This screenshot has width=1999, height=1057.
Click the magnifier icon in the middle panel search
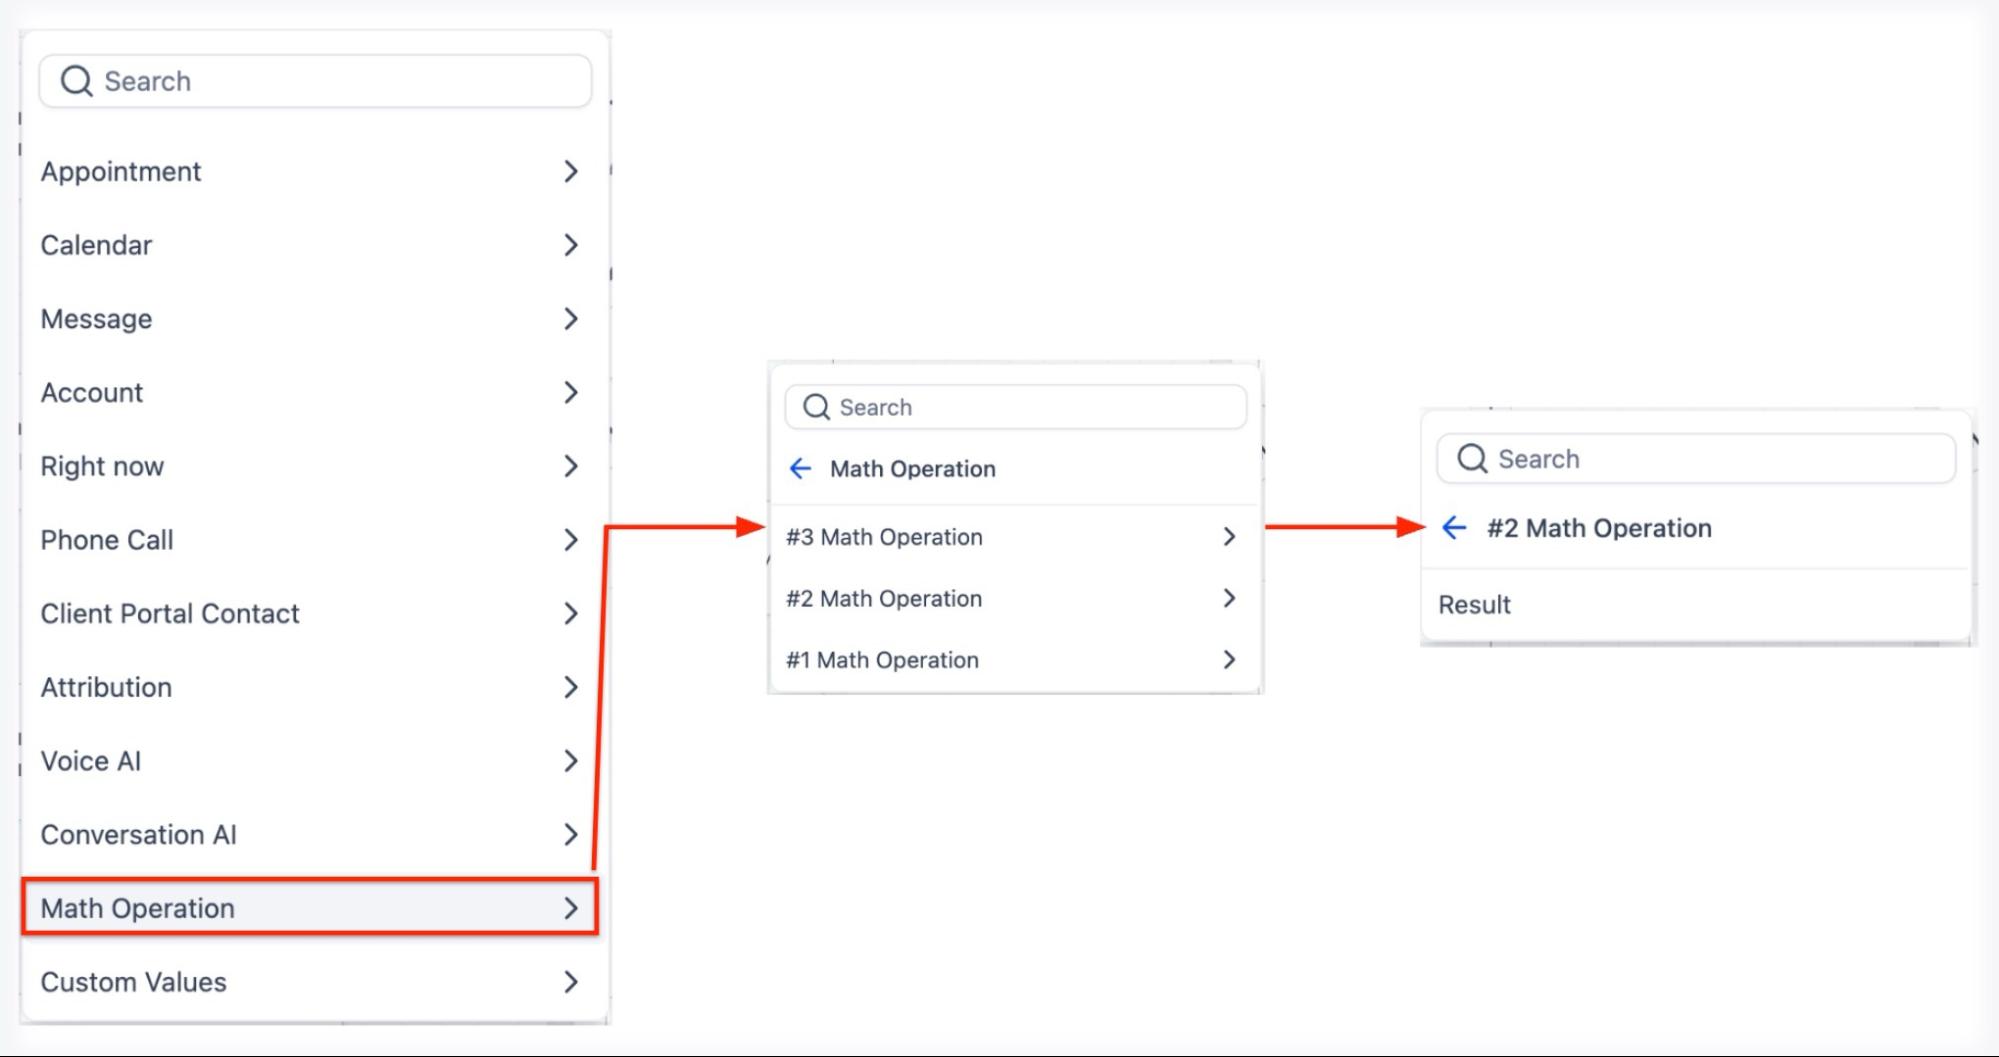coord(816,407)
